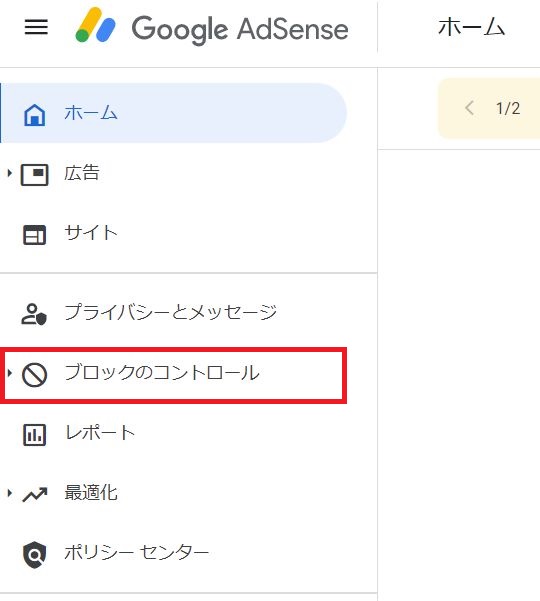Image resolution: width=540 pixels, height=601 pixels.
Task: Open the サイト menu item
Action: tap(173, 233)
